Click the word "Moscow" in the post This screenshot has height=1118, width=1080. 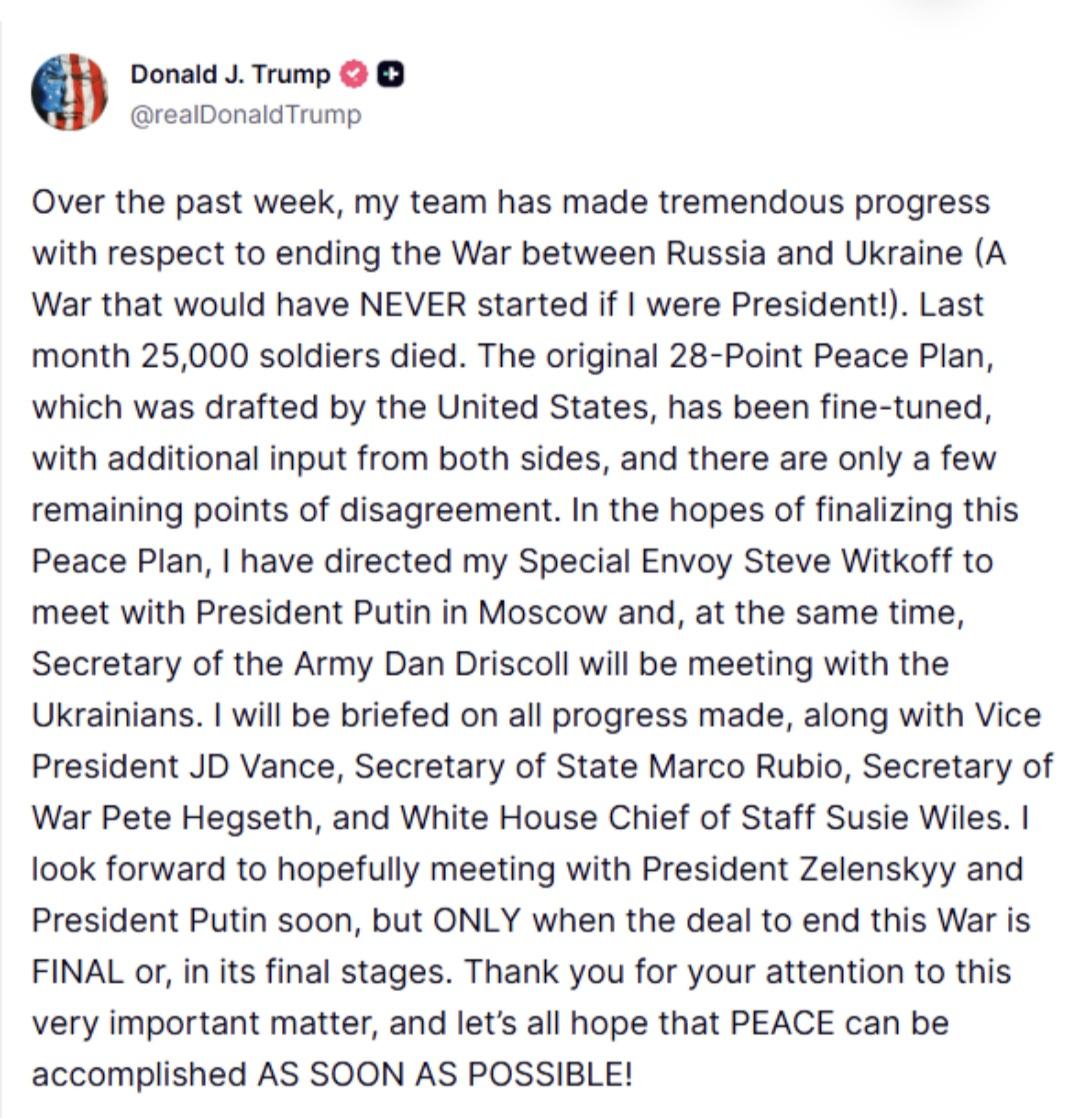pos(544,613)
